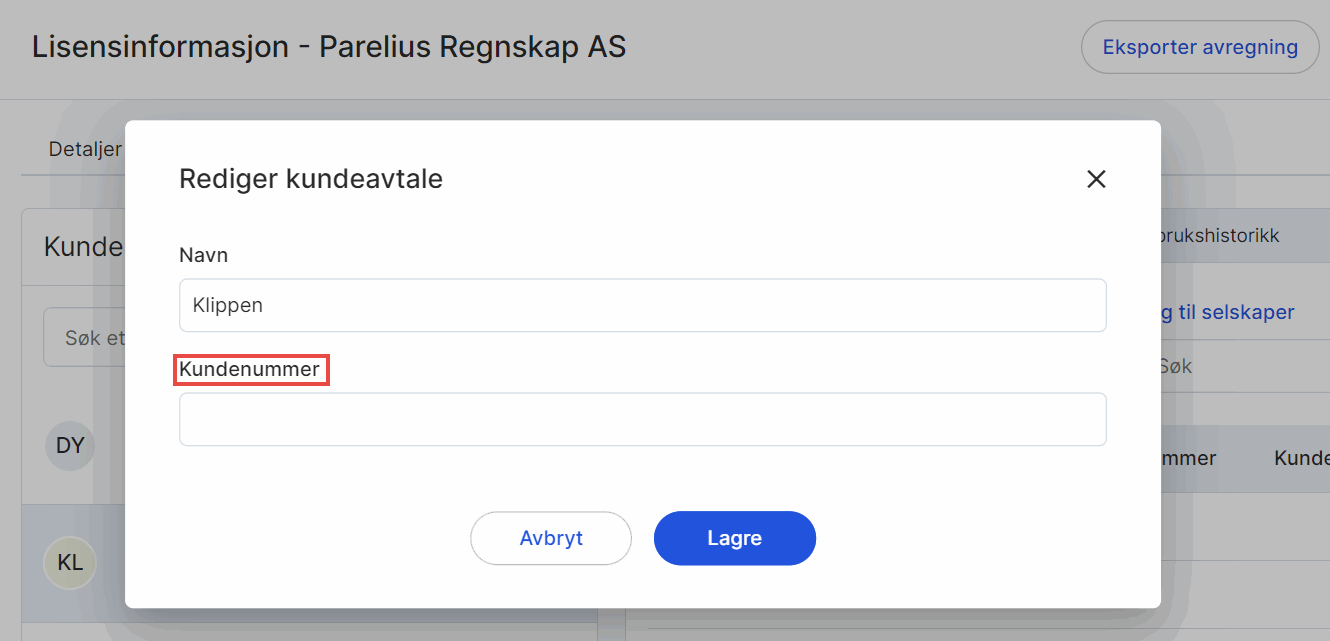The image size is (1330, 641).
Task: Save changes with the Lagre button
Action: point(734,538)
